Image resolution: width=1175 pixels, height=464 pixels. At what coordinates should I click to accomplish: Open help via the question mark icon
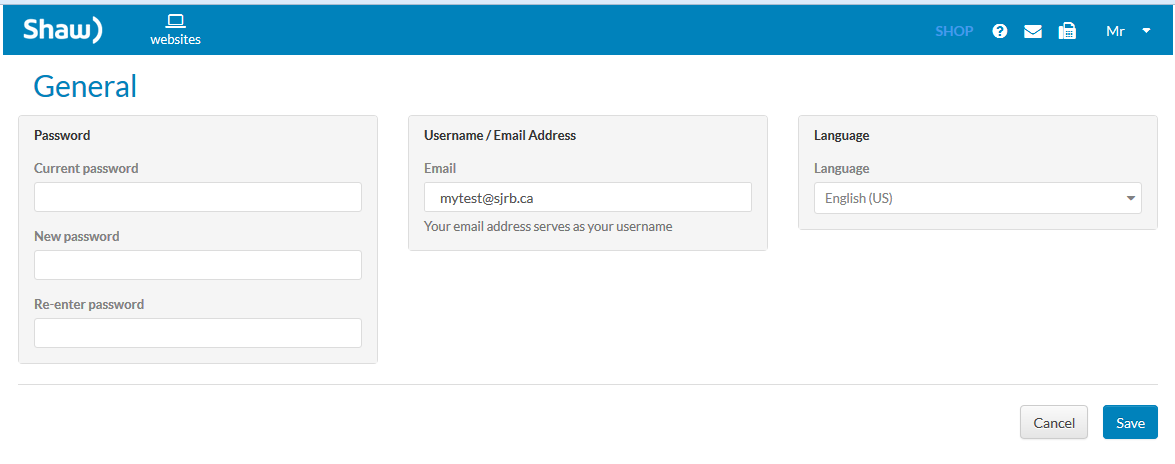coord(1000,31)
